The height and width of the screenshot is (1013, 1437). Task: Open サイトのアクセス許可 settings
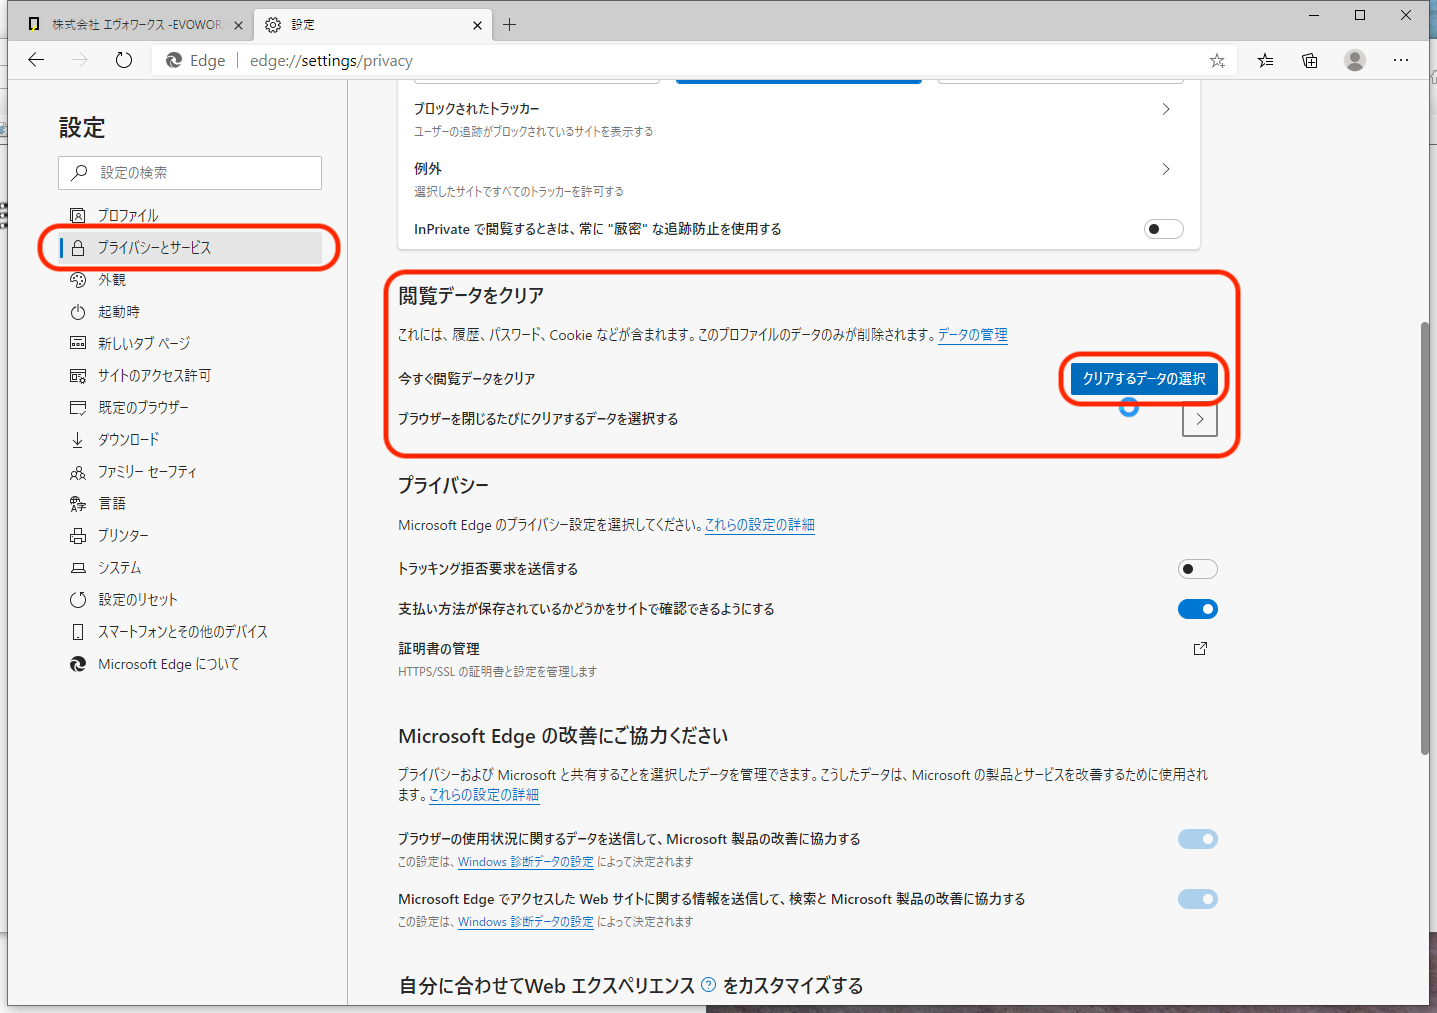[190, 375]
